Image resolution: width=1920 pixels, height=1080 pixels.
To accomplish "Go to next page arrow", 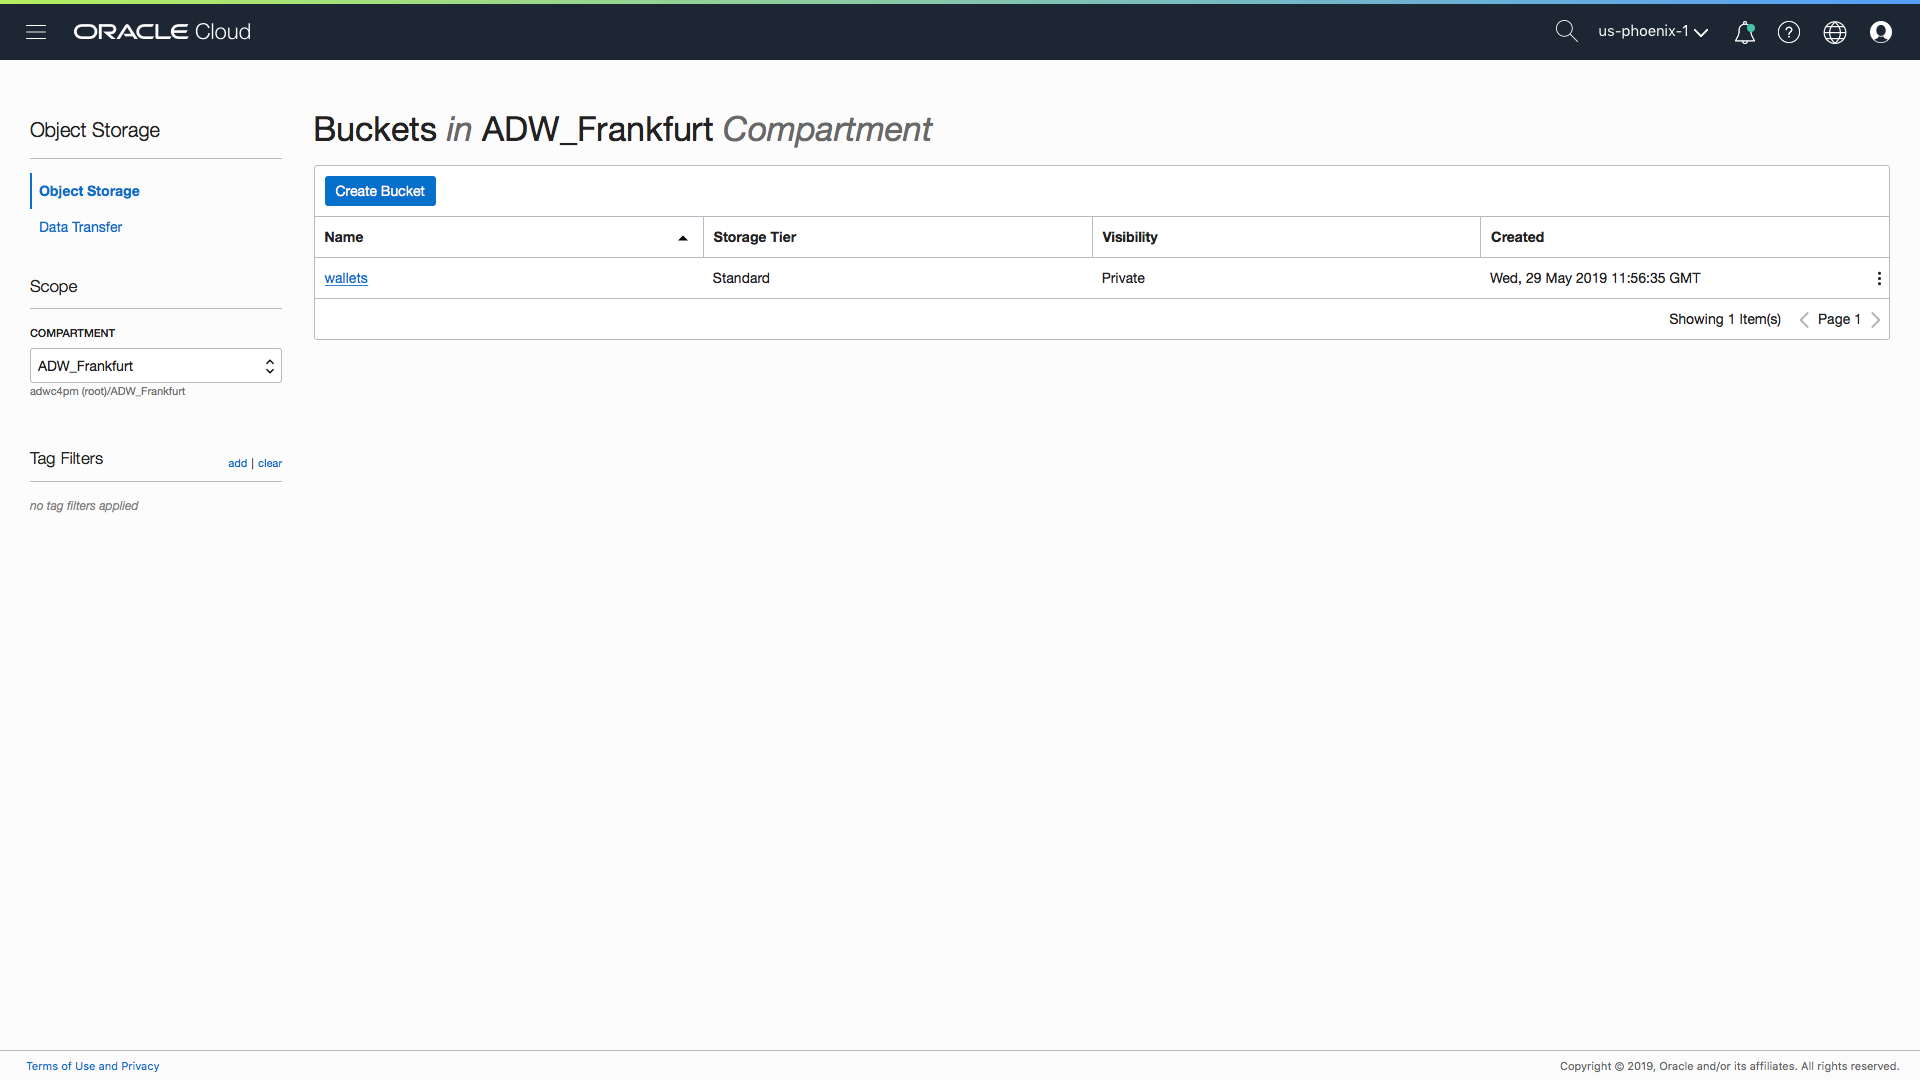I will [x=1875, y=320].
